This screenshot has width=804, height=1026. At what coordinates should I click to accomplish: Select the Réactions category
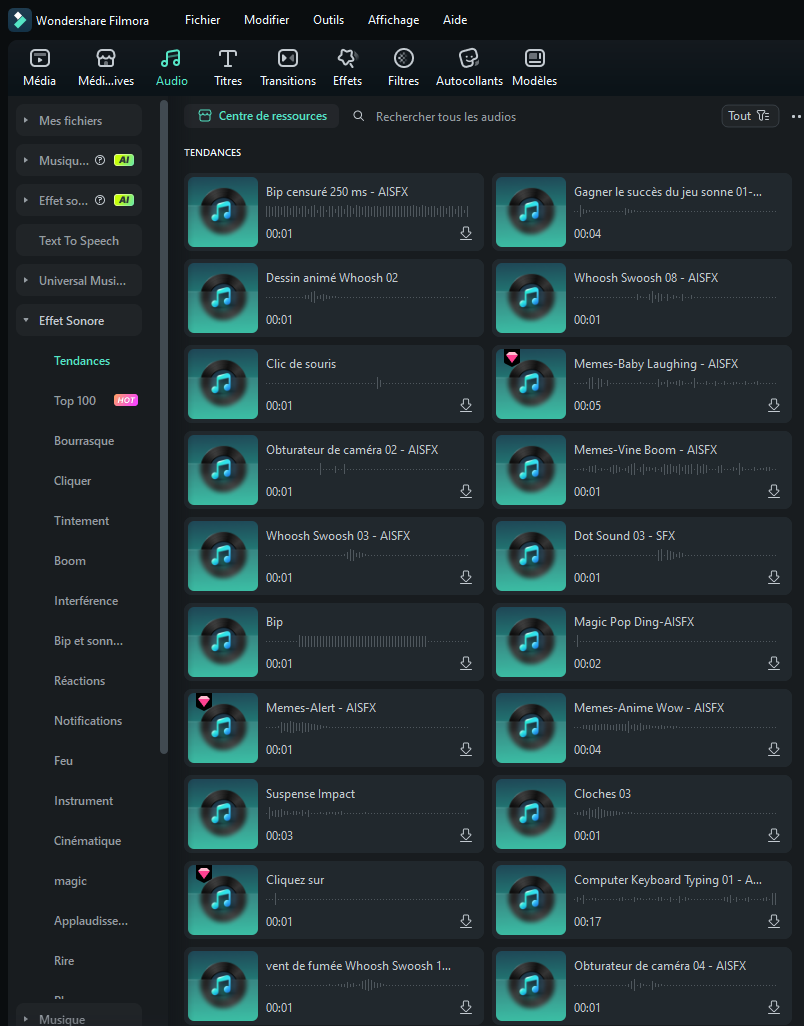[x=79, y=681]
